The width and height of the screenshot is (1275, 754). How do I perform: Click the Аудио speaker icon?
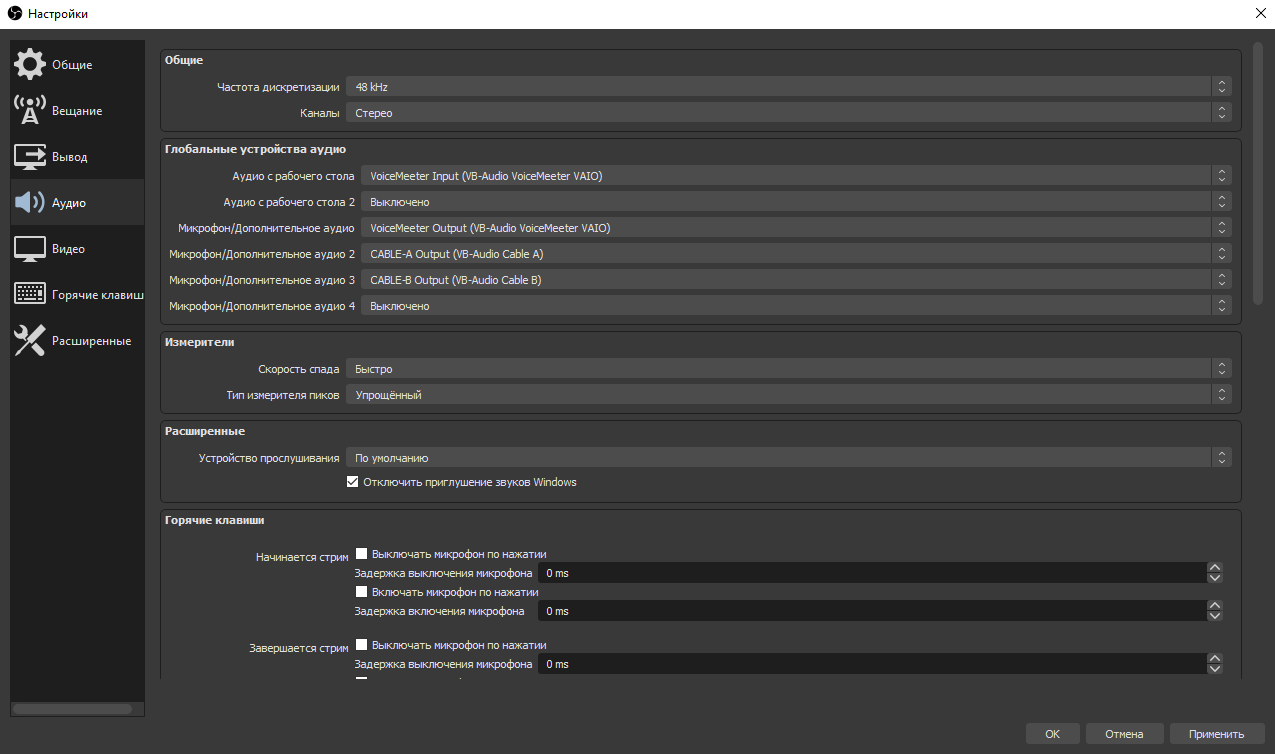pos(30,203)
